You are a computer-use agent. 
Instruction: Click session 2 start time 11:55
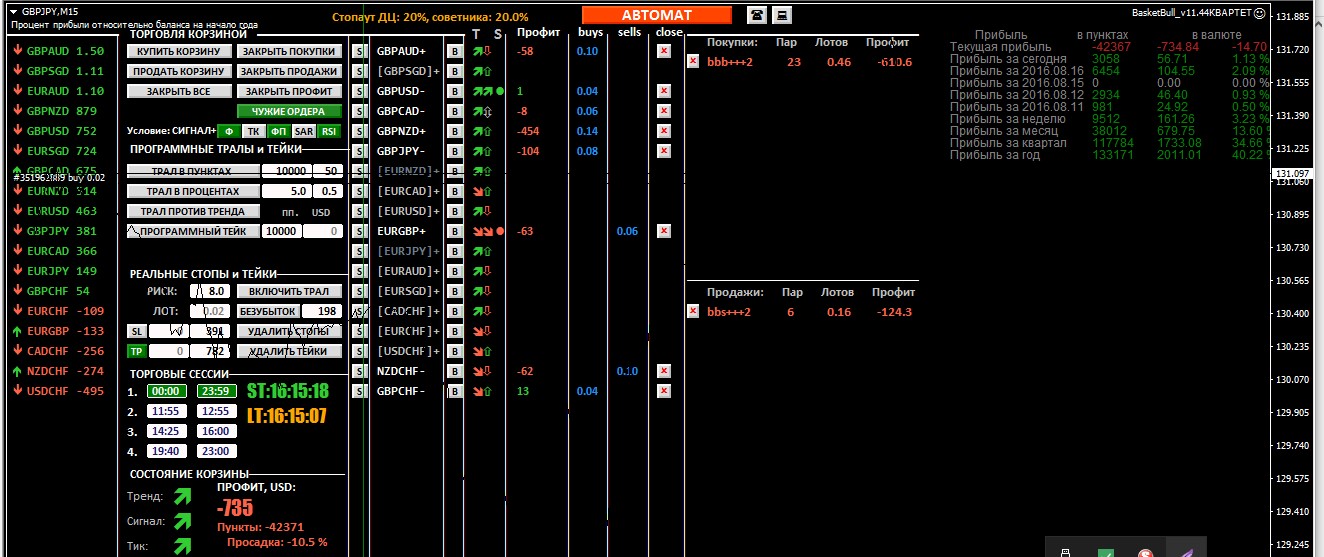[164, 411]
